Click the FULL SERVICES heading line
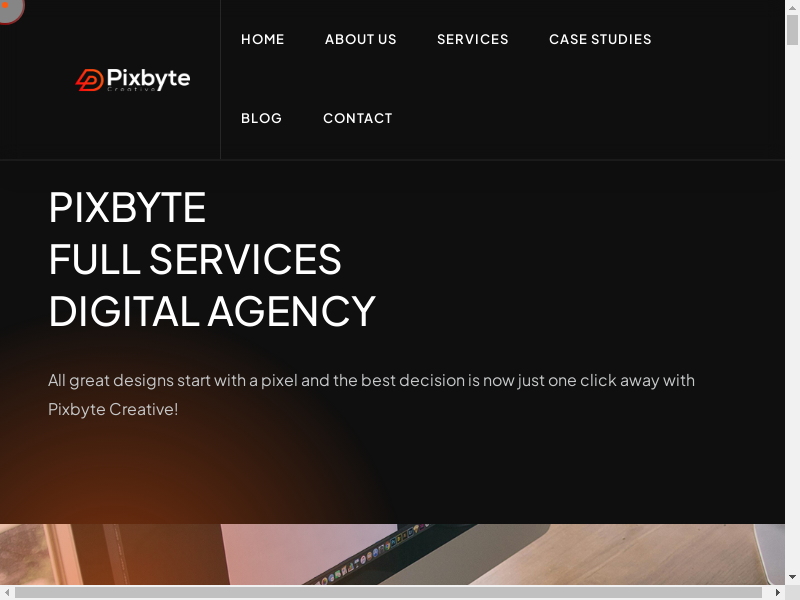The width and height of the screenshot is (800, 600). pyautogui.click(x=195, y=259)
